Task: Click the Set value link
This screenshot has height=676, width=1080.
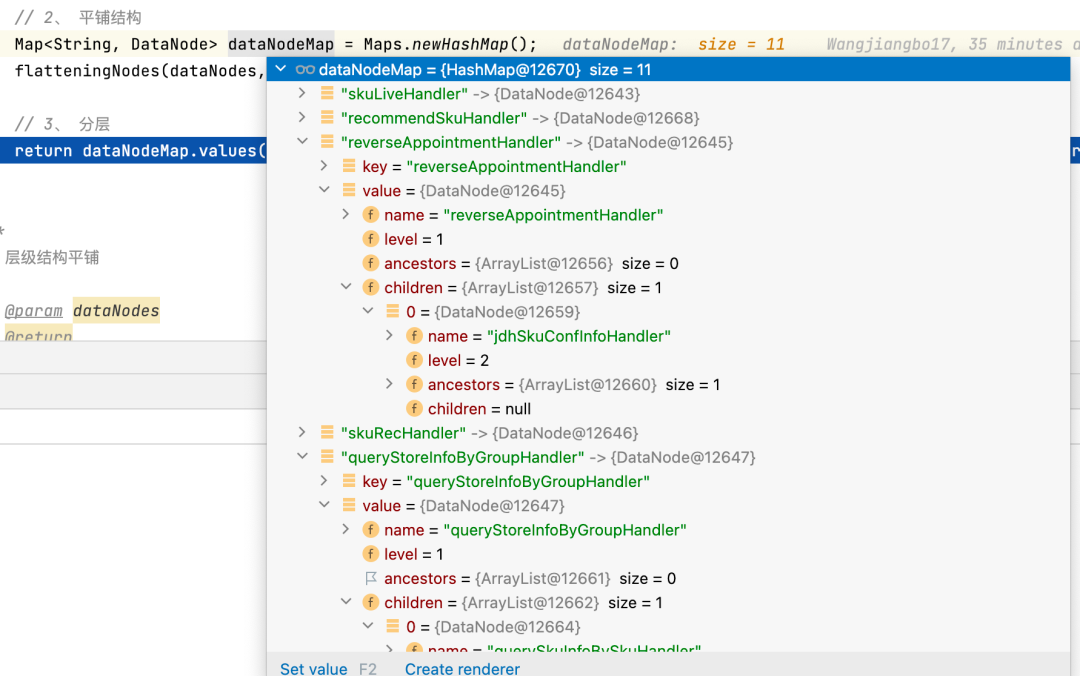Action: click(x=313, y=668)
